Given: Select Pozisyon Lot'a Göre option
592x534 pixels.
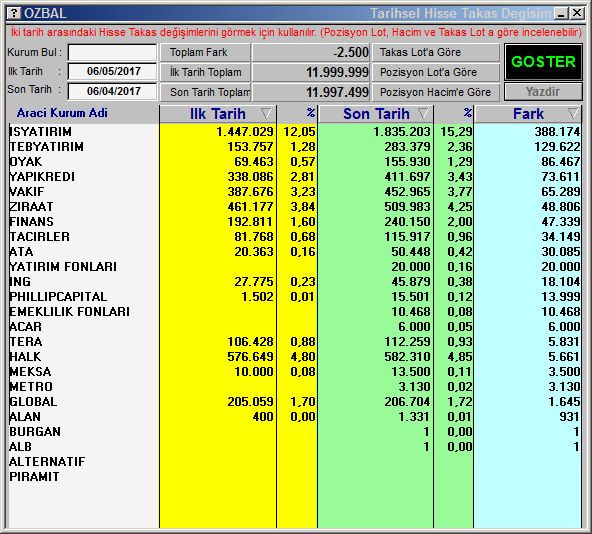Looking at the screenshot, I should (436, 72).
